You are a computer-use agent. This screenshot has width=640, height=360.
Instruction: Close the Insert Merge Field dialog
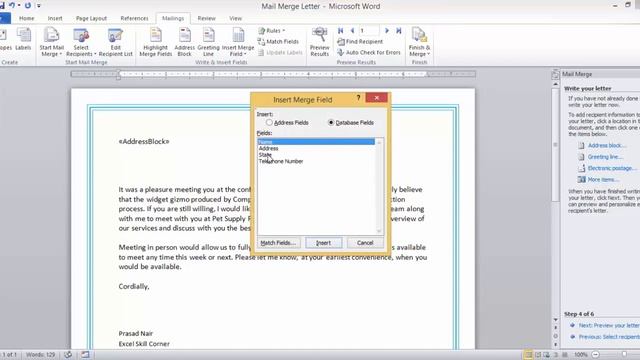(x=376, y=98)
